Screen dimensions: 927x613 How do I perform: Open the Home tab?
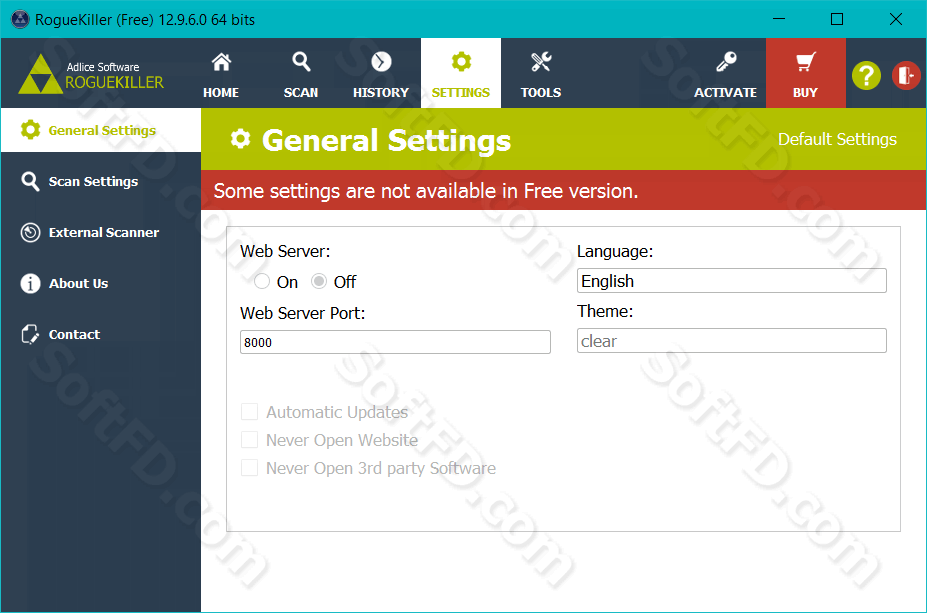click(221, 73)
